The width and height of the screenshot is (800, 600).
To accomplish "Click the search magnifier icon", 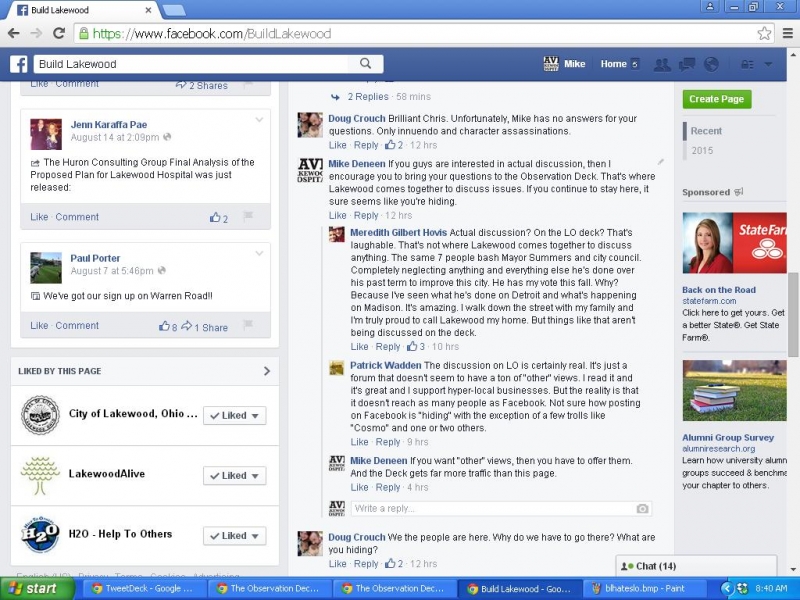I will [366, 64].
